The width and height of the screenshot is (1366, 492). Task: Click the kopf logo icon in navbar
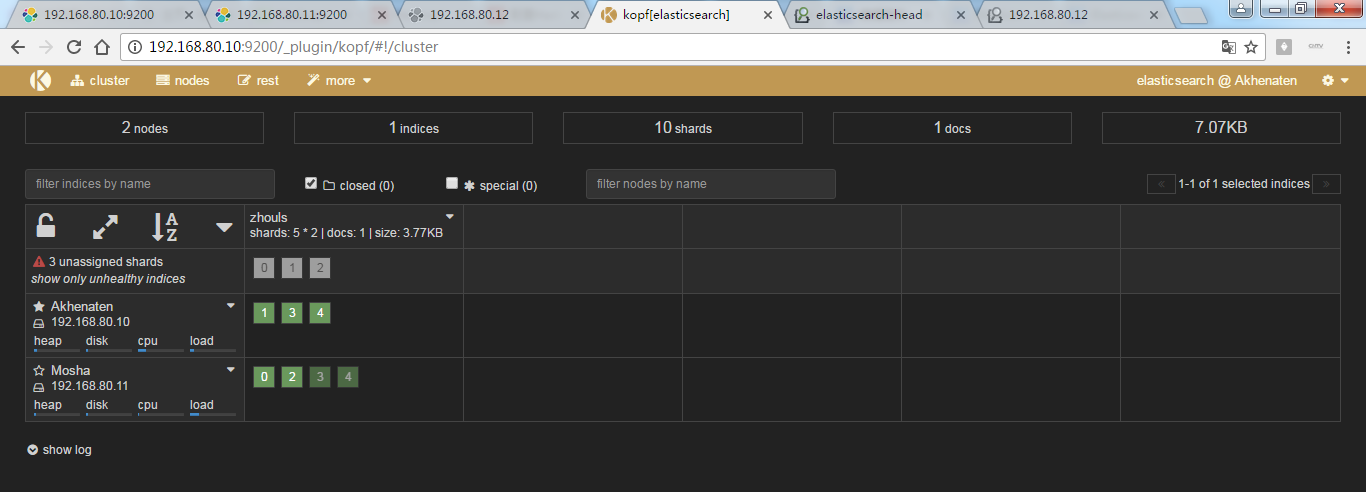click(x=40, y=80)
